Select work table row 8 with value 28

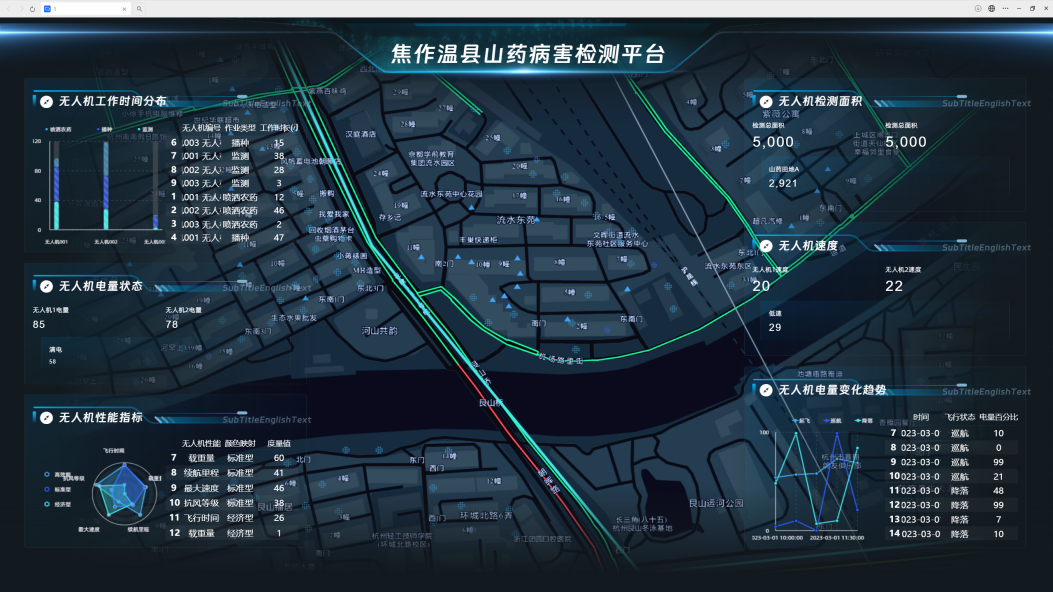[232, 170]
